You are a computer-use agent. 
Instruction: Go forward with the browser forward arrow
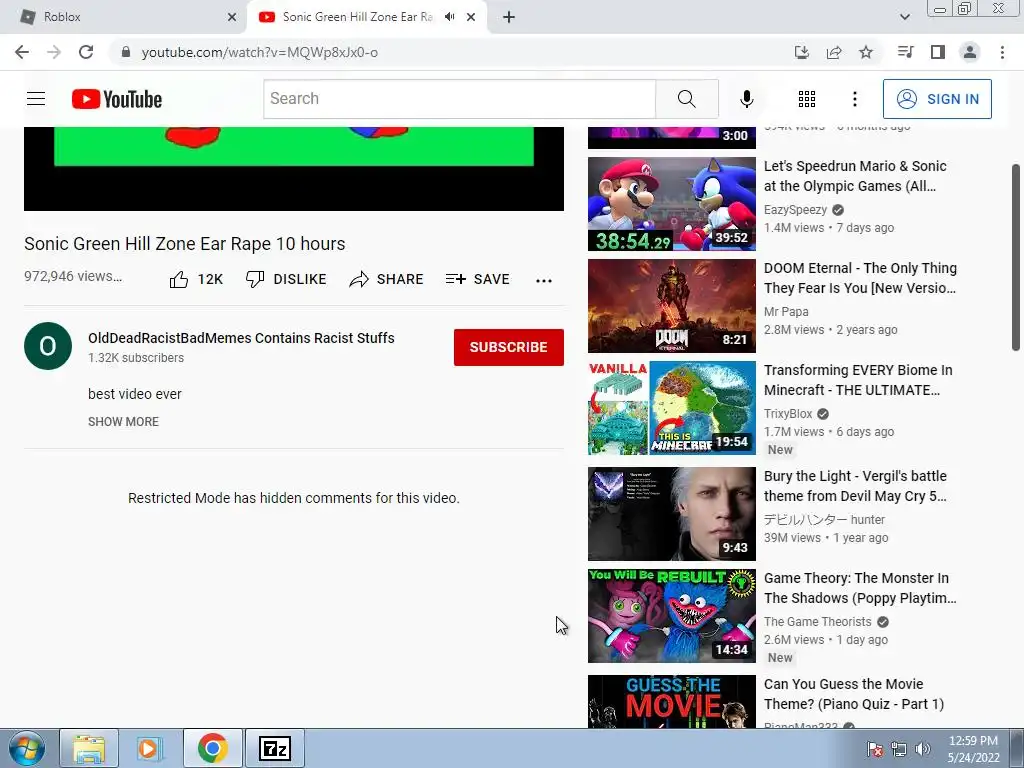tap(54, 52)
